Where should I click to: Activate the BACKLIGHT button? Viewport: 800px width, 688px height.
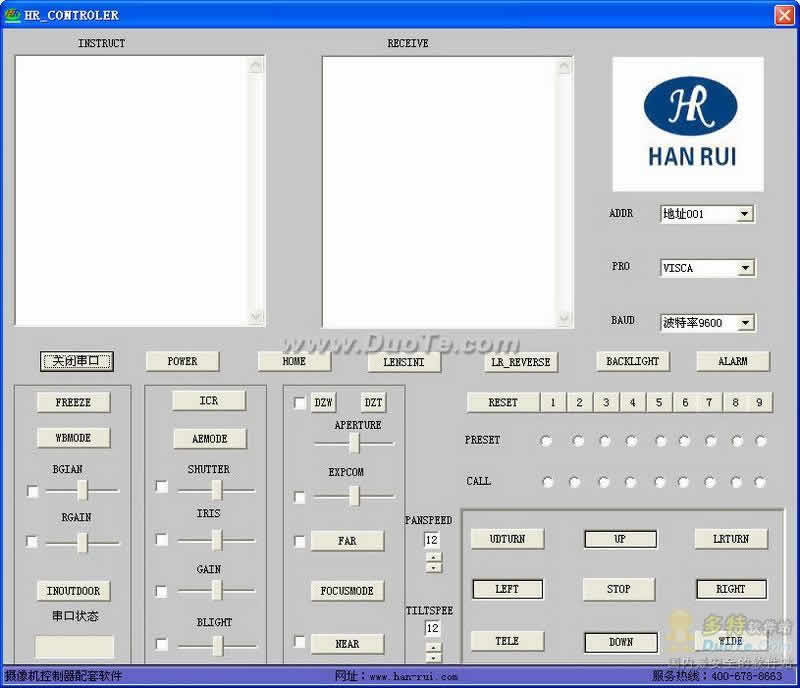point(633,361)
